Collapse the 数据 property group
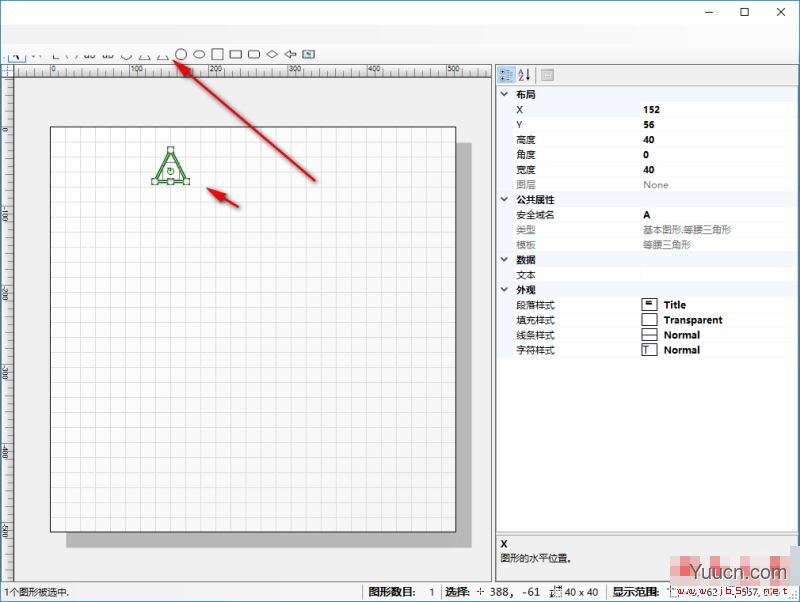Image resolution: width=800 pixels, height=602 pixels. pyautogui.click(x=504, y=260)
